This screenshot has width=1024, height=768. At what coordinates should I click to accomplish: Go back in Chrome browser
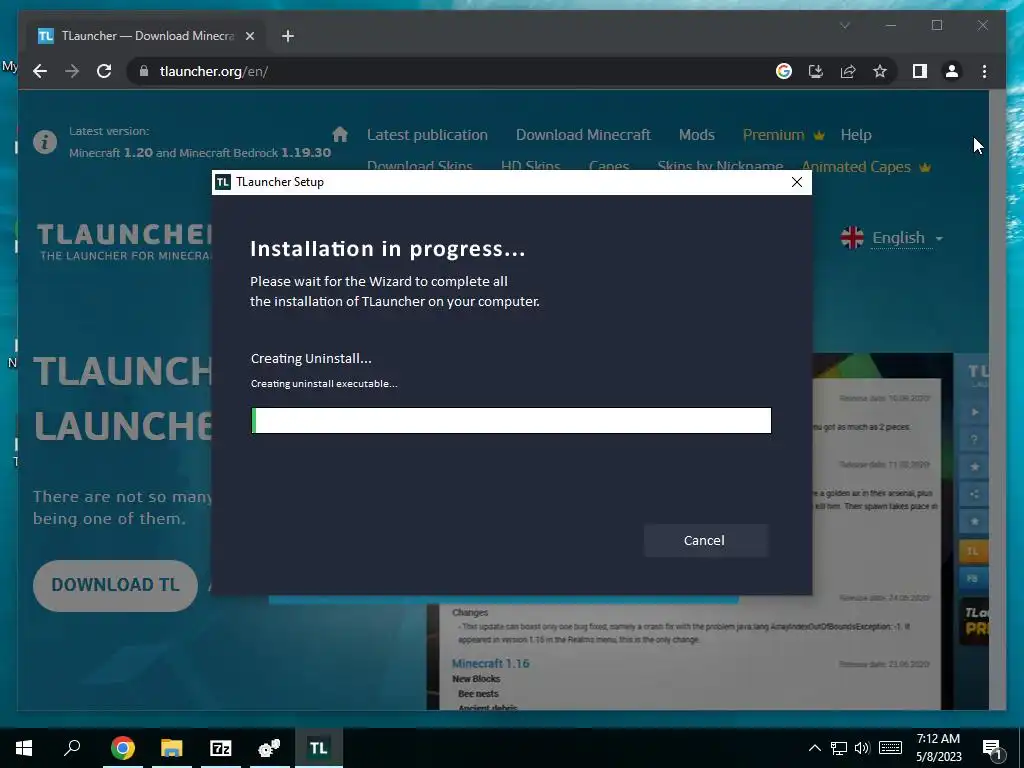coord(40,71)
